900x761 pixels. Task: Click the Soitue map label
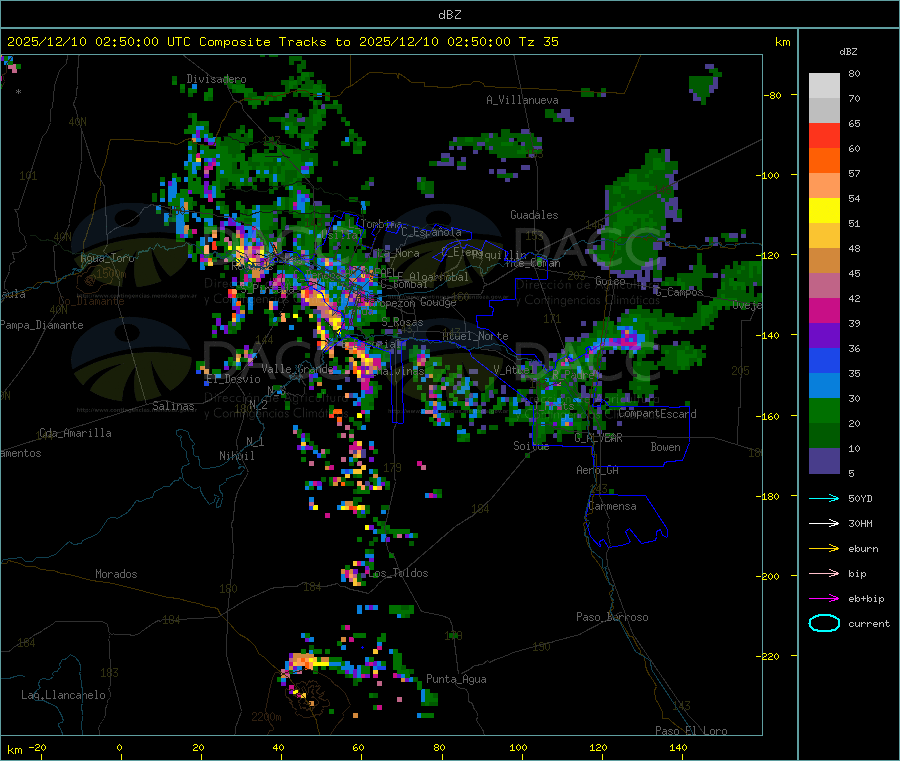(x=531, y=446)
